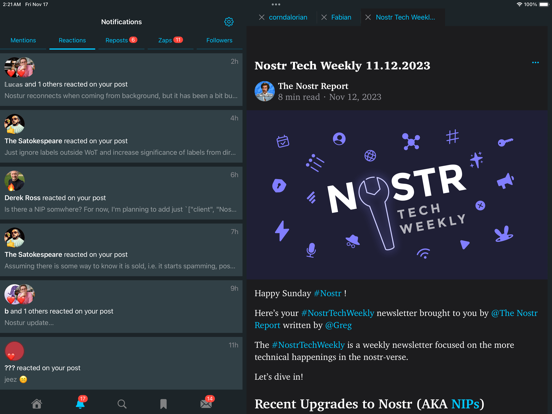Viewport: 552px width, 414px height.
Task: Tap Derek Ross avatar
Action: tap(14, 181)
